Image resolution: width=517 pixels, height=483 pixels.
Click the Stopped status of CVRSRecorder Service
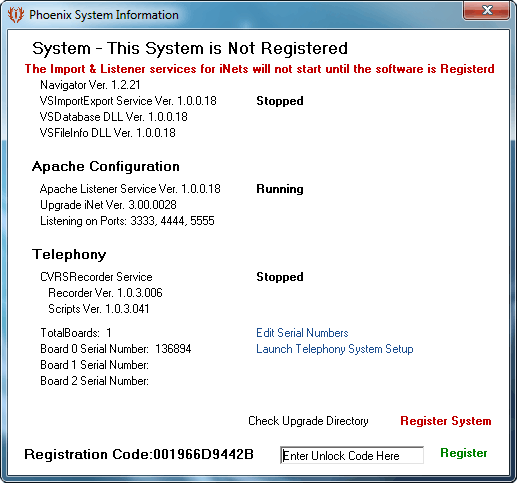280,277
